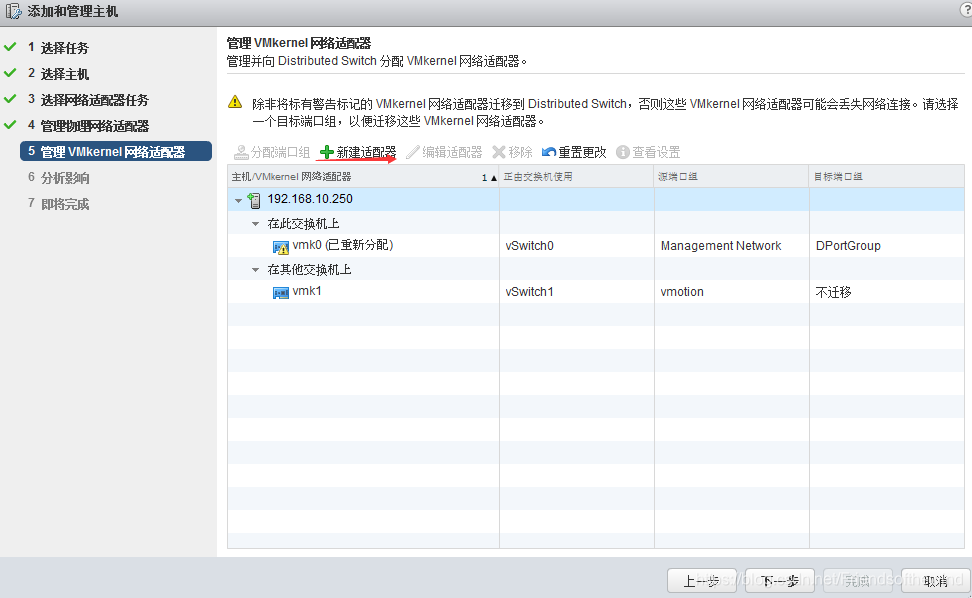Click the host server icon for 192.168.10.250

254,200
